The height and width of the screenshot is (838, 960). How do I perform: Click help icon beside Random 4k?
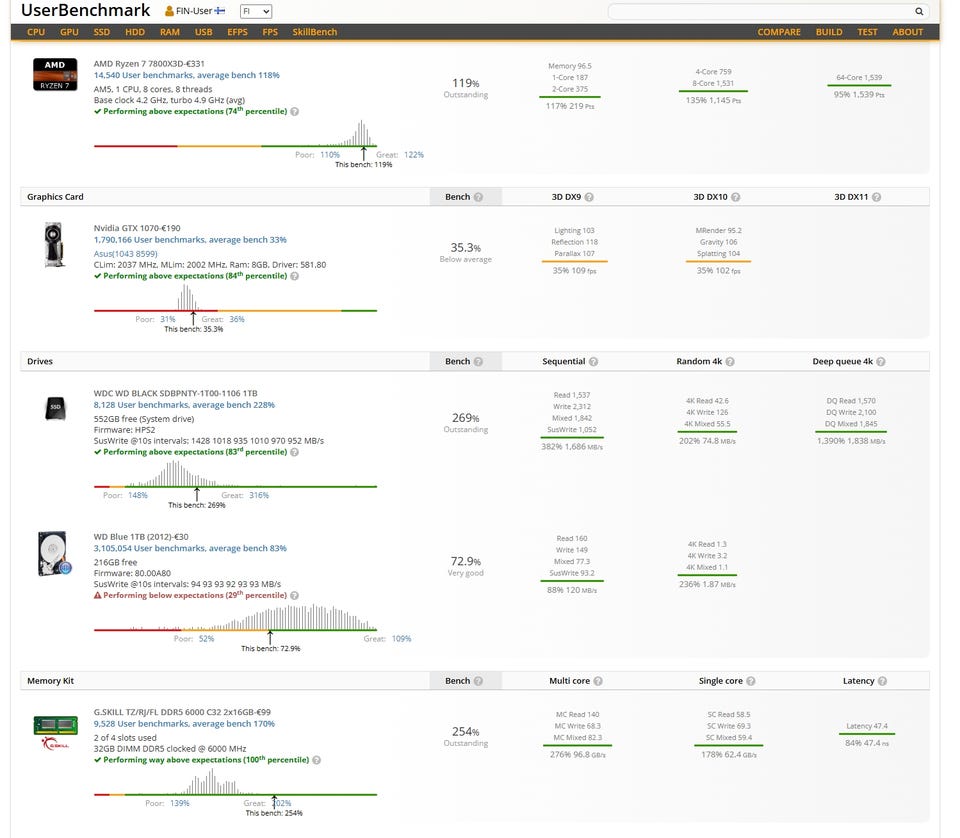[x=730, y=362]
